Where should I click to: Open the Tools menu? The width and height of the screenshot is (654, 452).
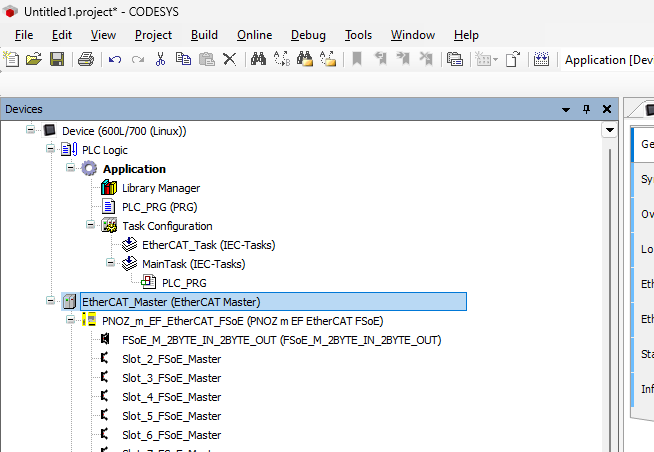click(x=358, y=35)
